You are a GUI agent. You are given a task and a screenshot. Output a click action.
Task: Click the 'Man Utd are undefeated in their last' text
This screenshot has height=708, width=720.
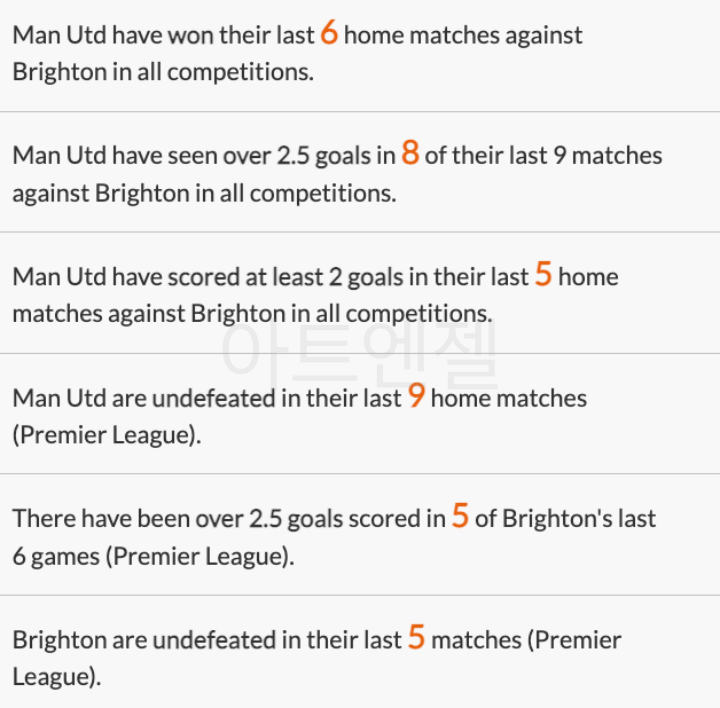click(x=206, y=398)
